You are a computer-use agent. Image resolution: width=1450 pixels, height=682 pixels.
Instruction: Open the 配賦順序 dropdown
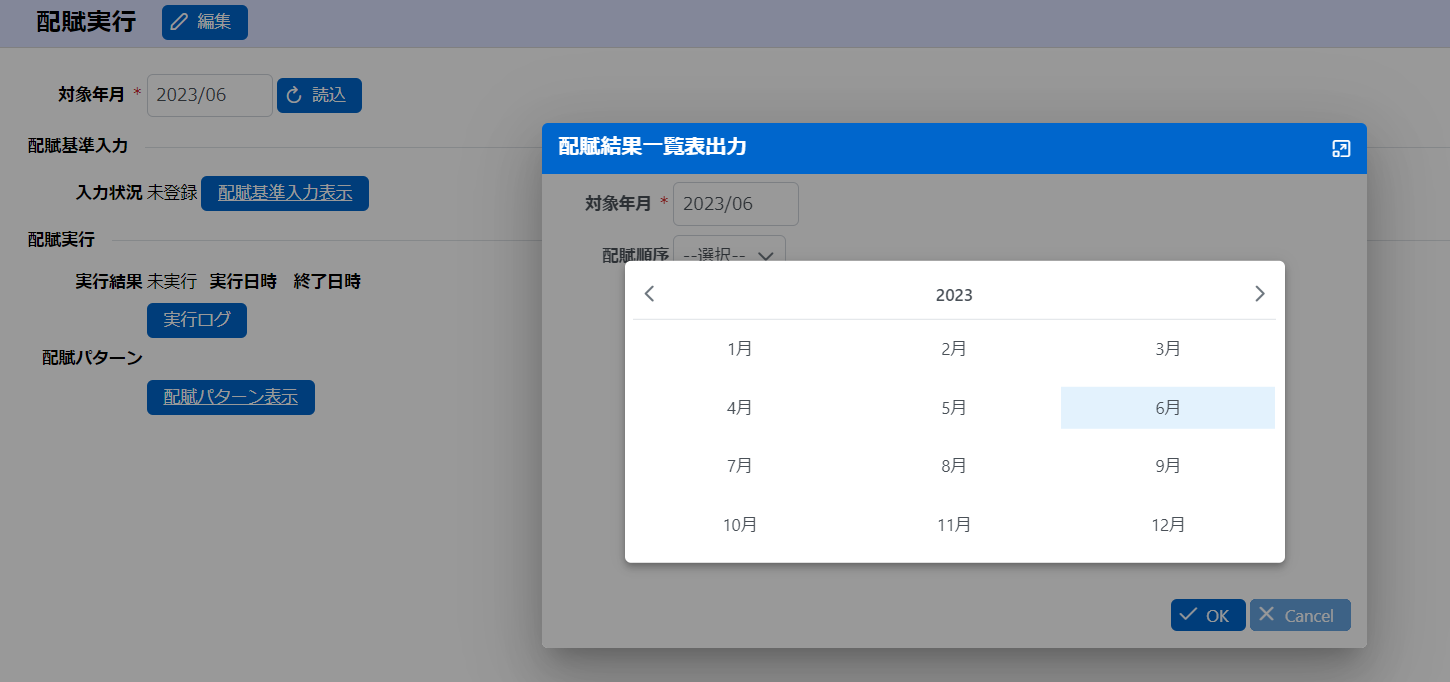click(729, 248)
